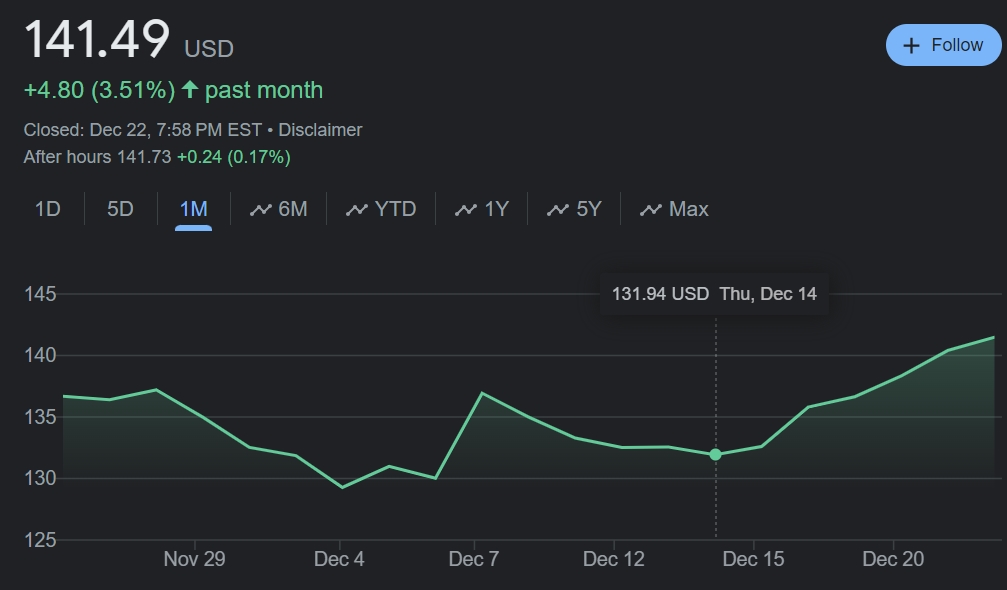Click the After hours 141.73 text

tap(98, 157)
